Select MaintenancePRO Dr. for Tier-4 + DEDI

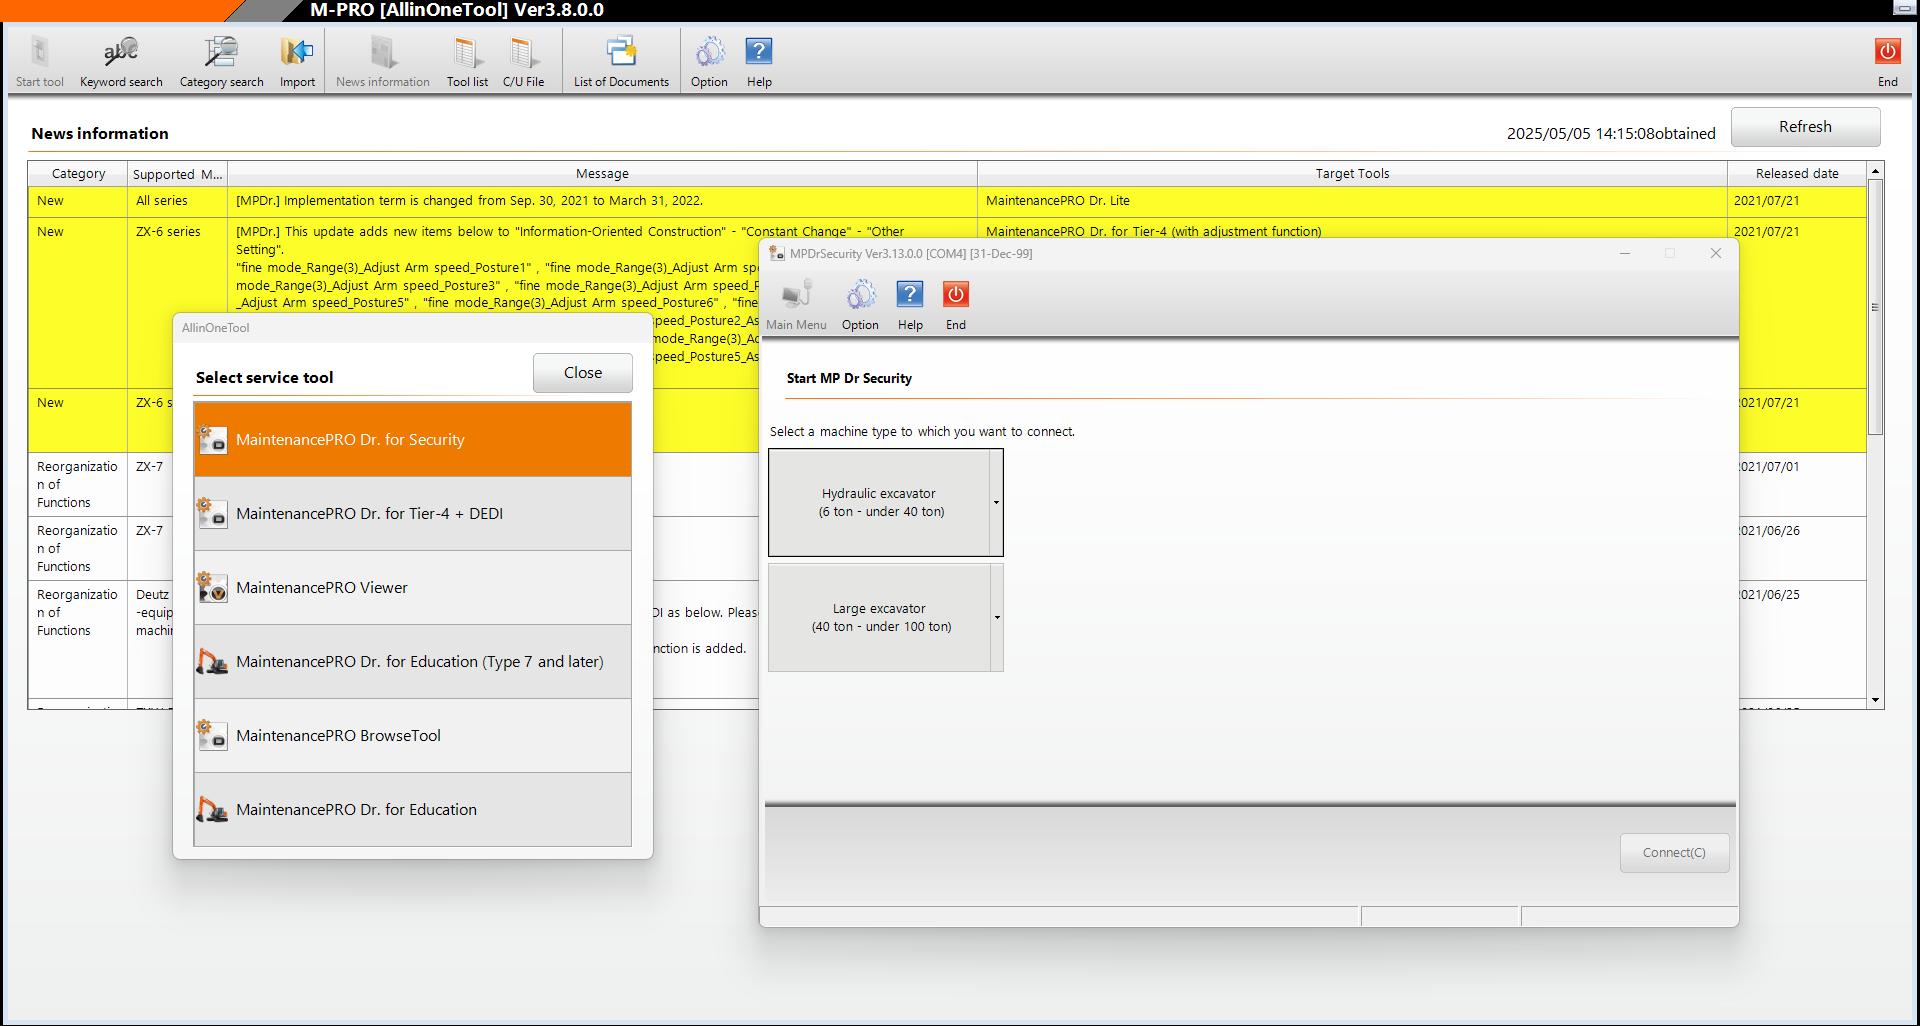(412, 513)
